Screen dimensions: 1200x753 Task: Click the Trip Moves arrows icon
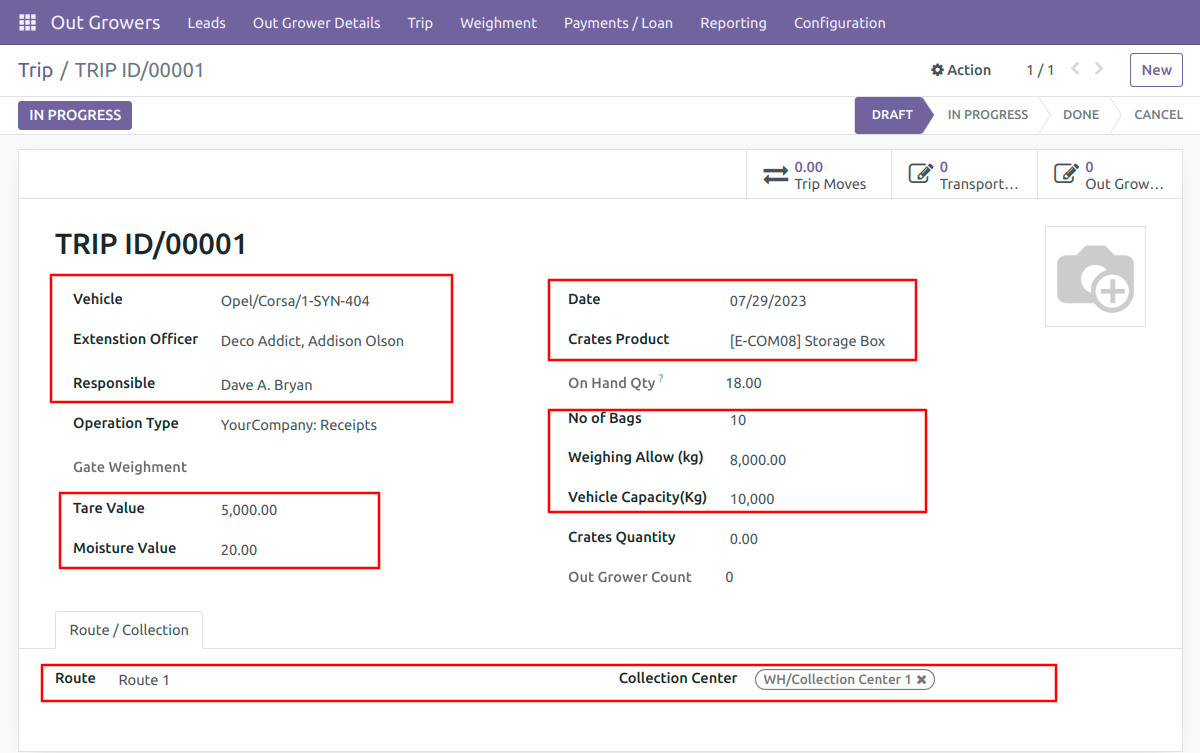[x=776, y=175]
